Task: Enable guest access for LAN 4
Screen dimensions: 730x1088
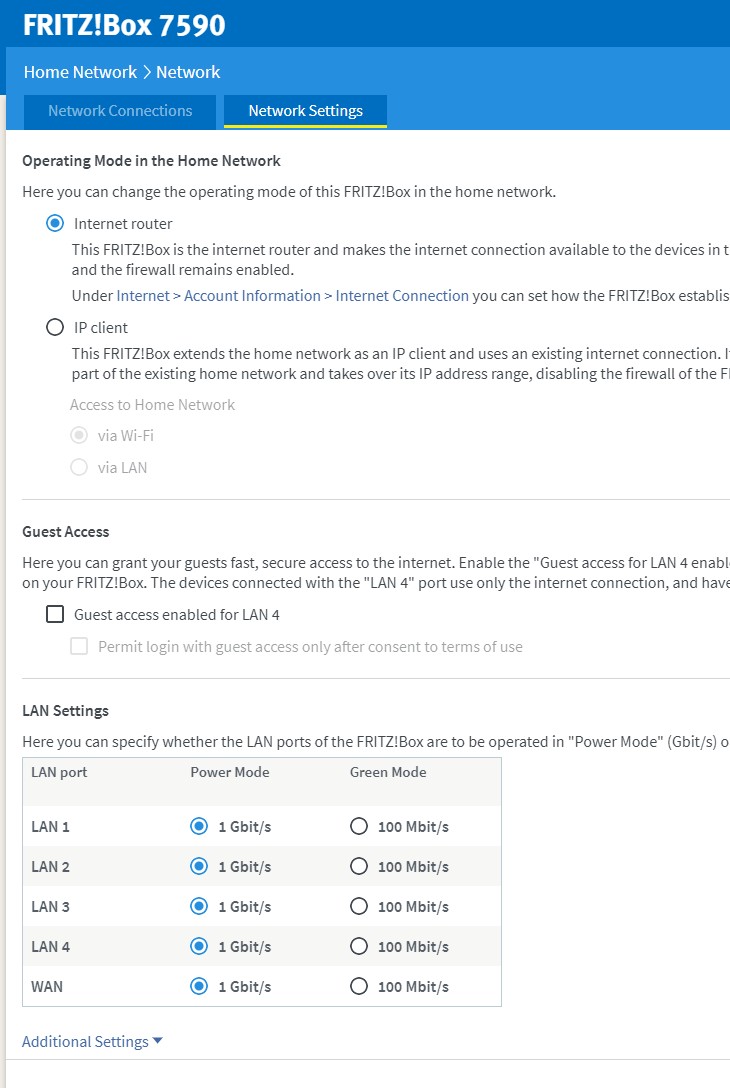Action: [55, 615]
